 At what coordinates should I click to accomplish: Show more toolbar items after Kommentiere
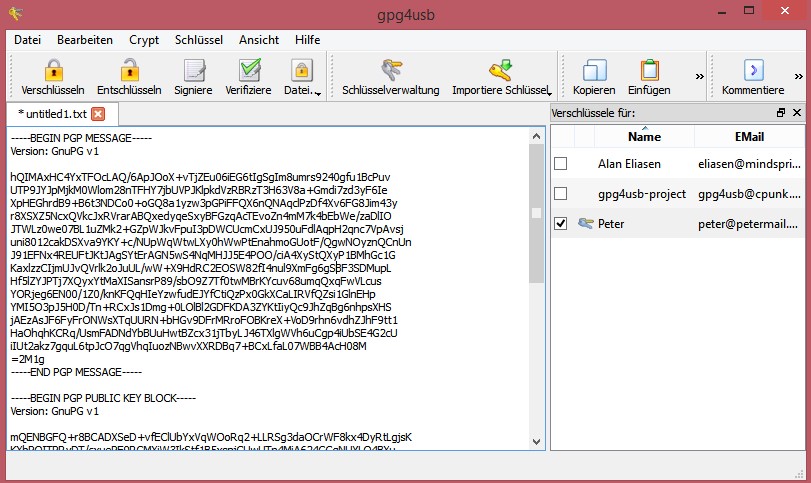800,76
